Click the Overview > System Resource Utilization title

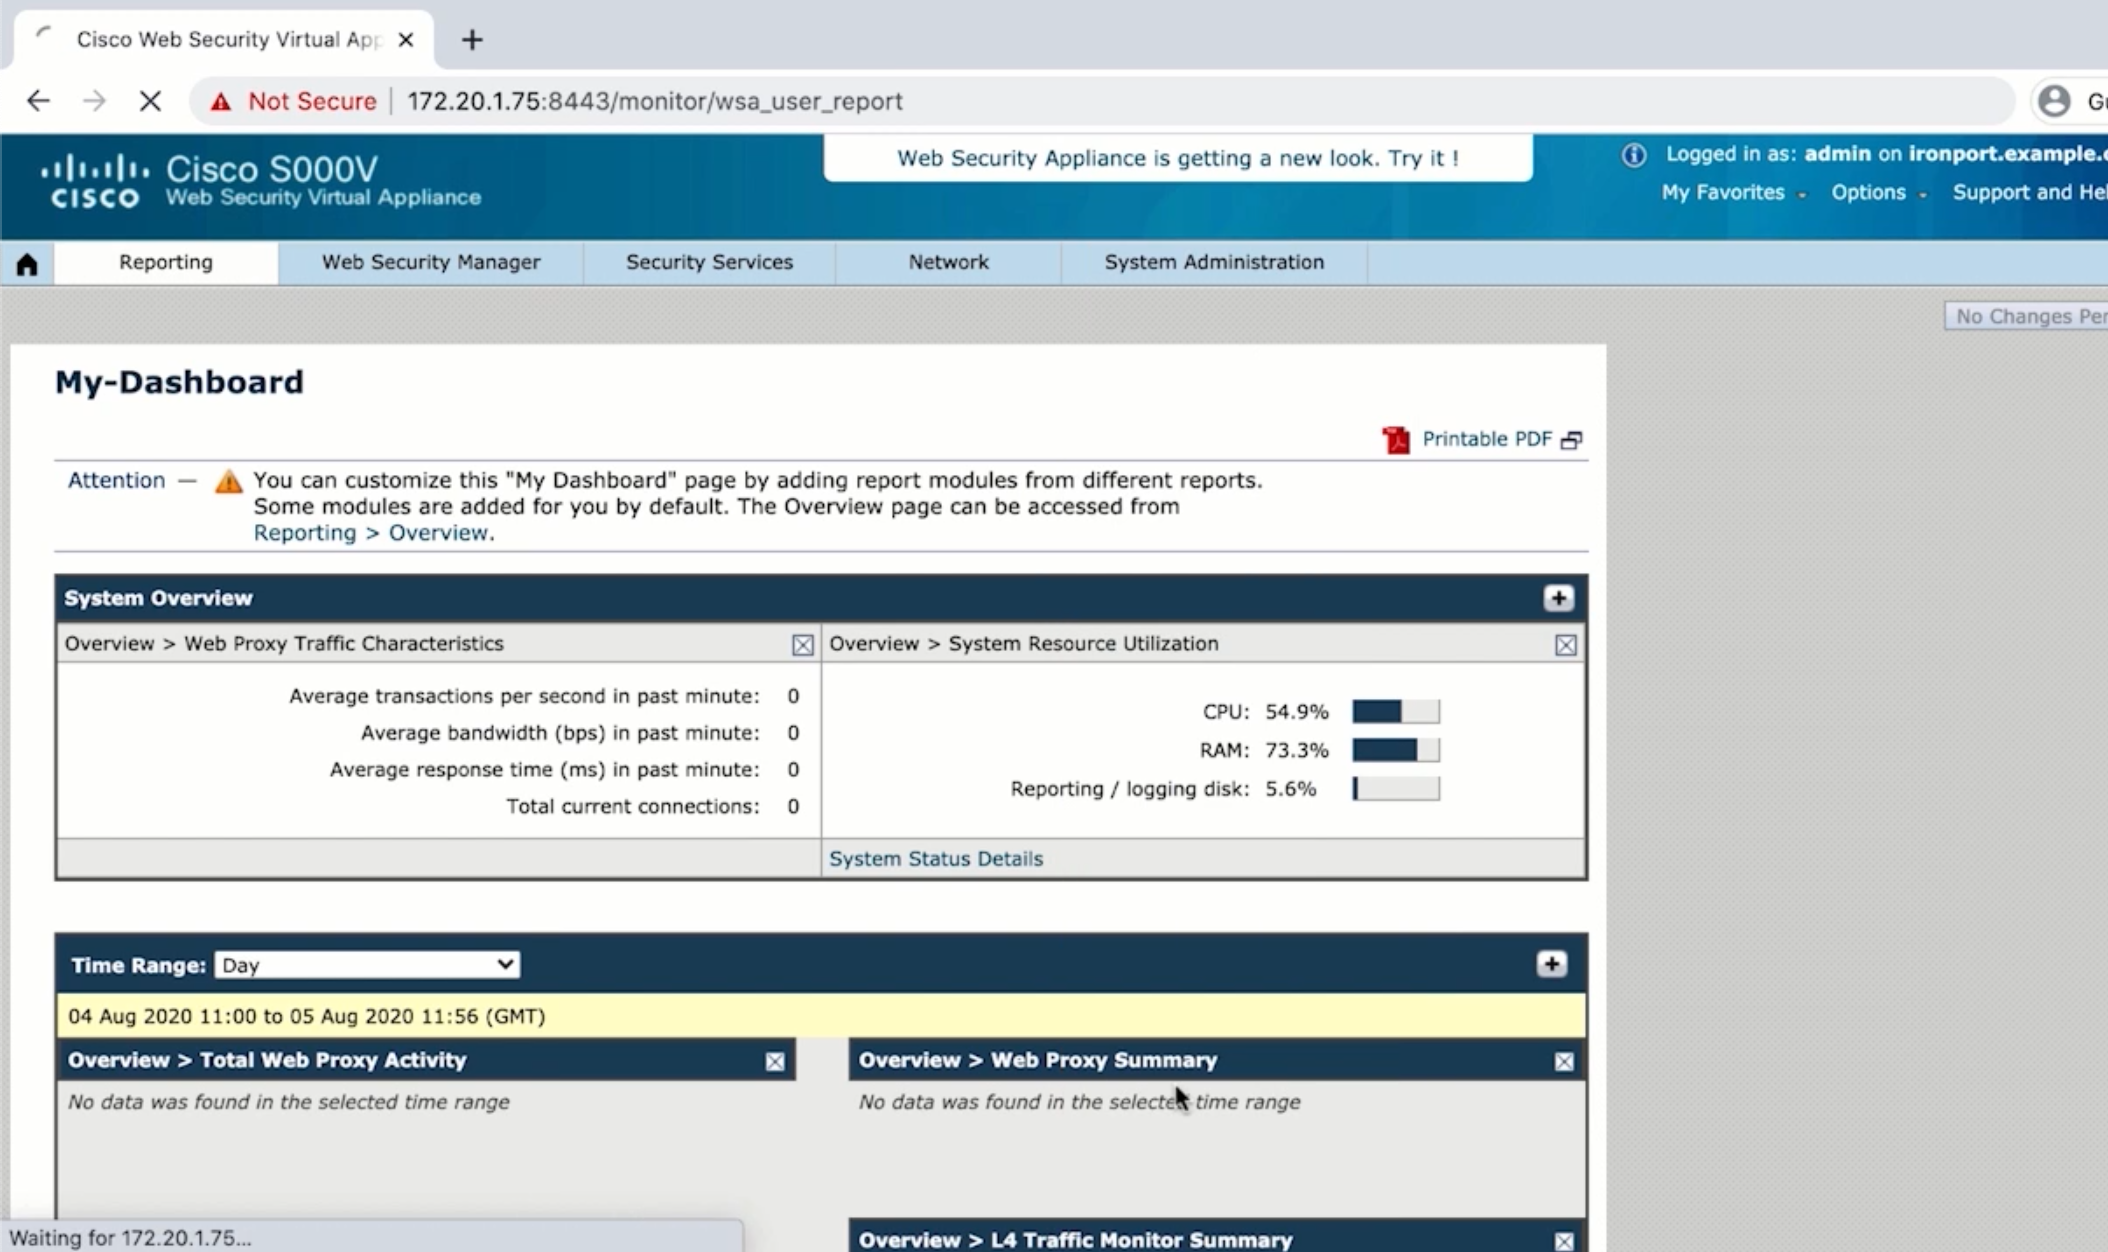tap(1024, 644)
